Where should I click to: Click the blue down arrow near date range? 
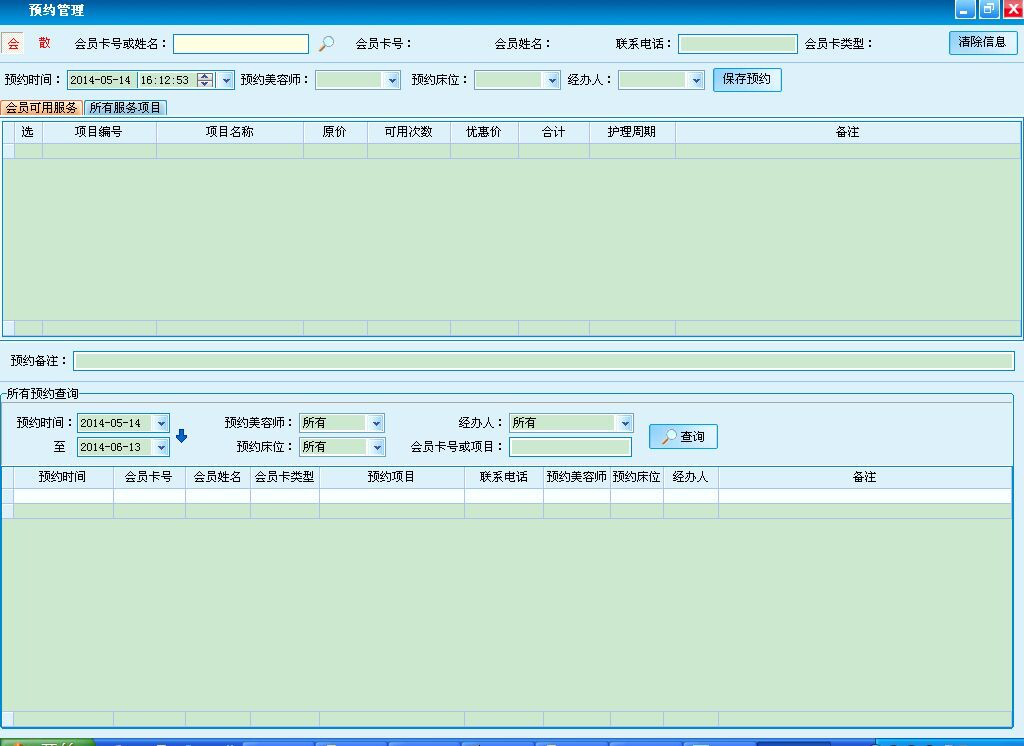tap(181, 436)
